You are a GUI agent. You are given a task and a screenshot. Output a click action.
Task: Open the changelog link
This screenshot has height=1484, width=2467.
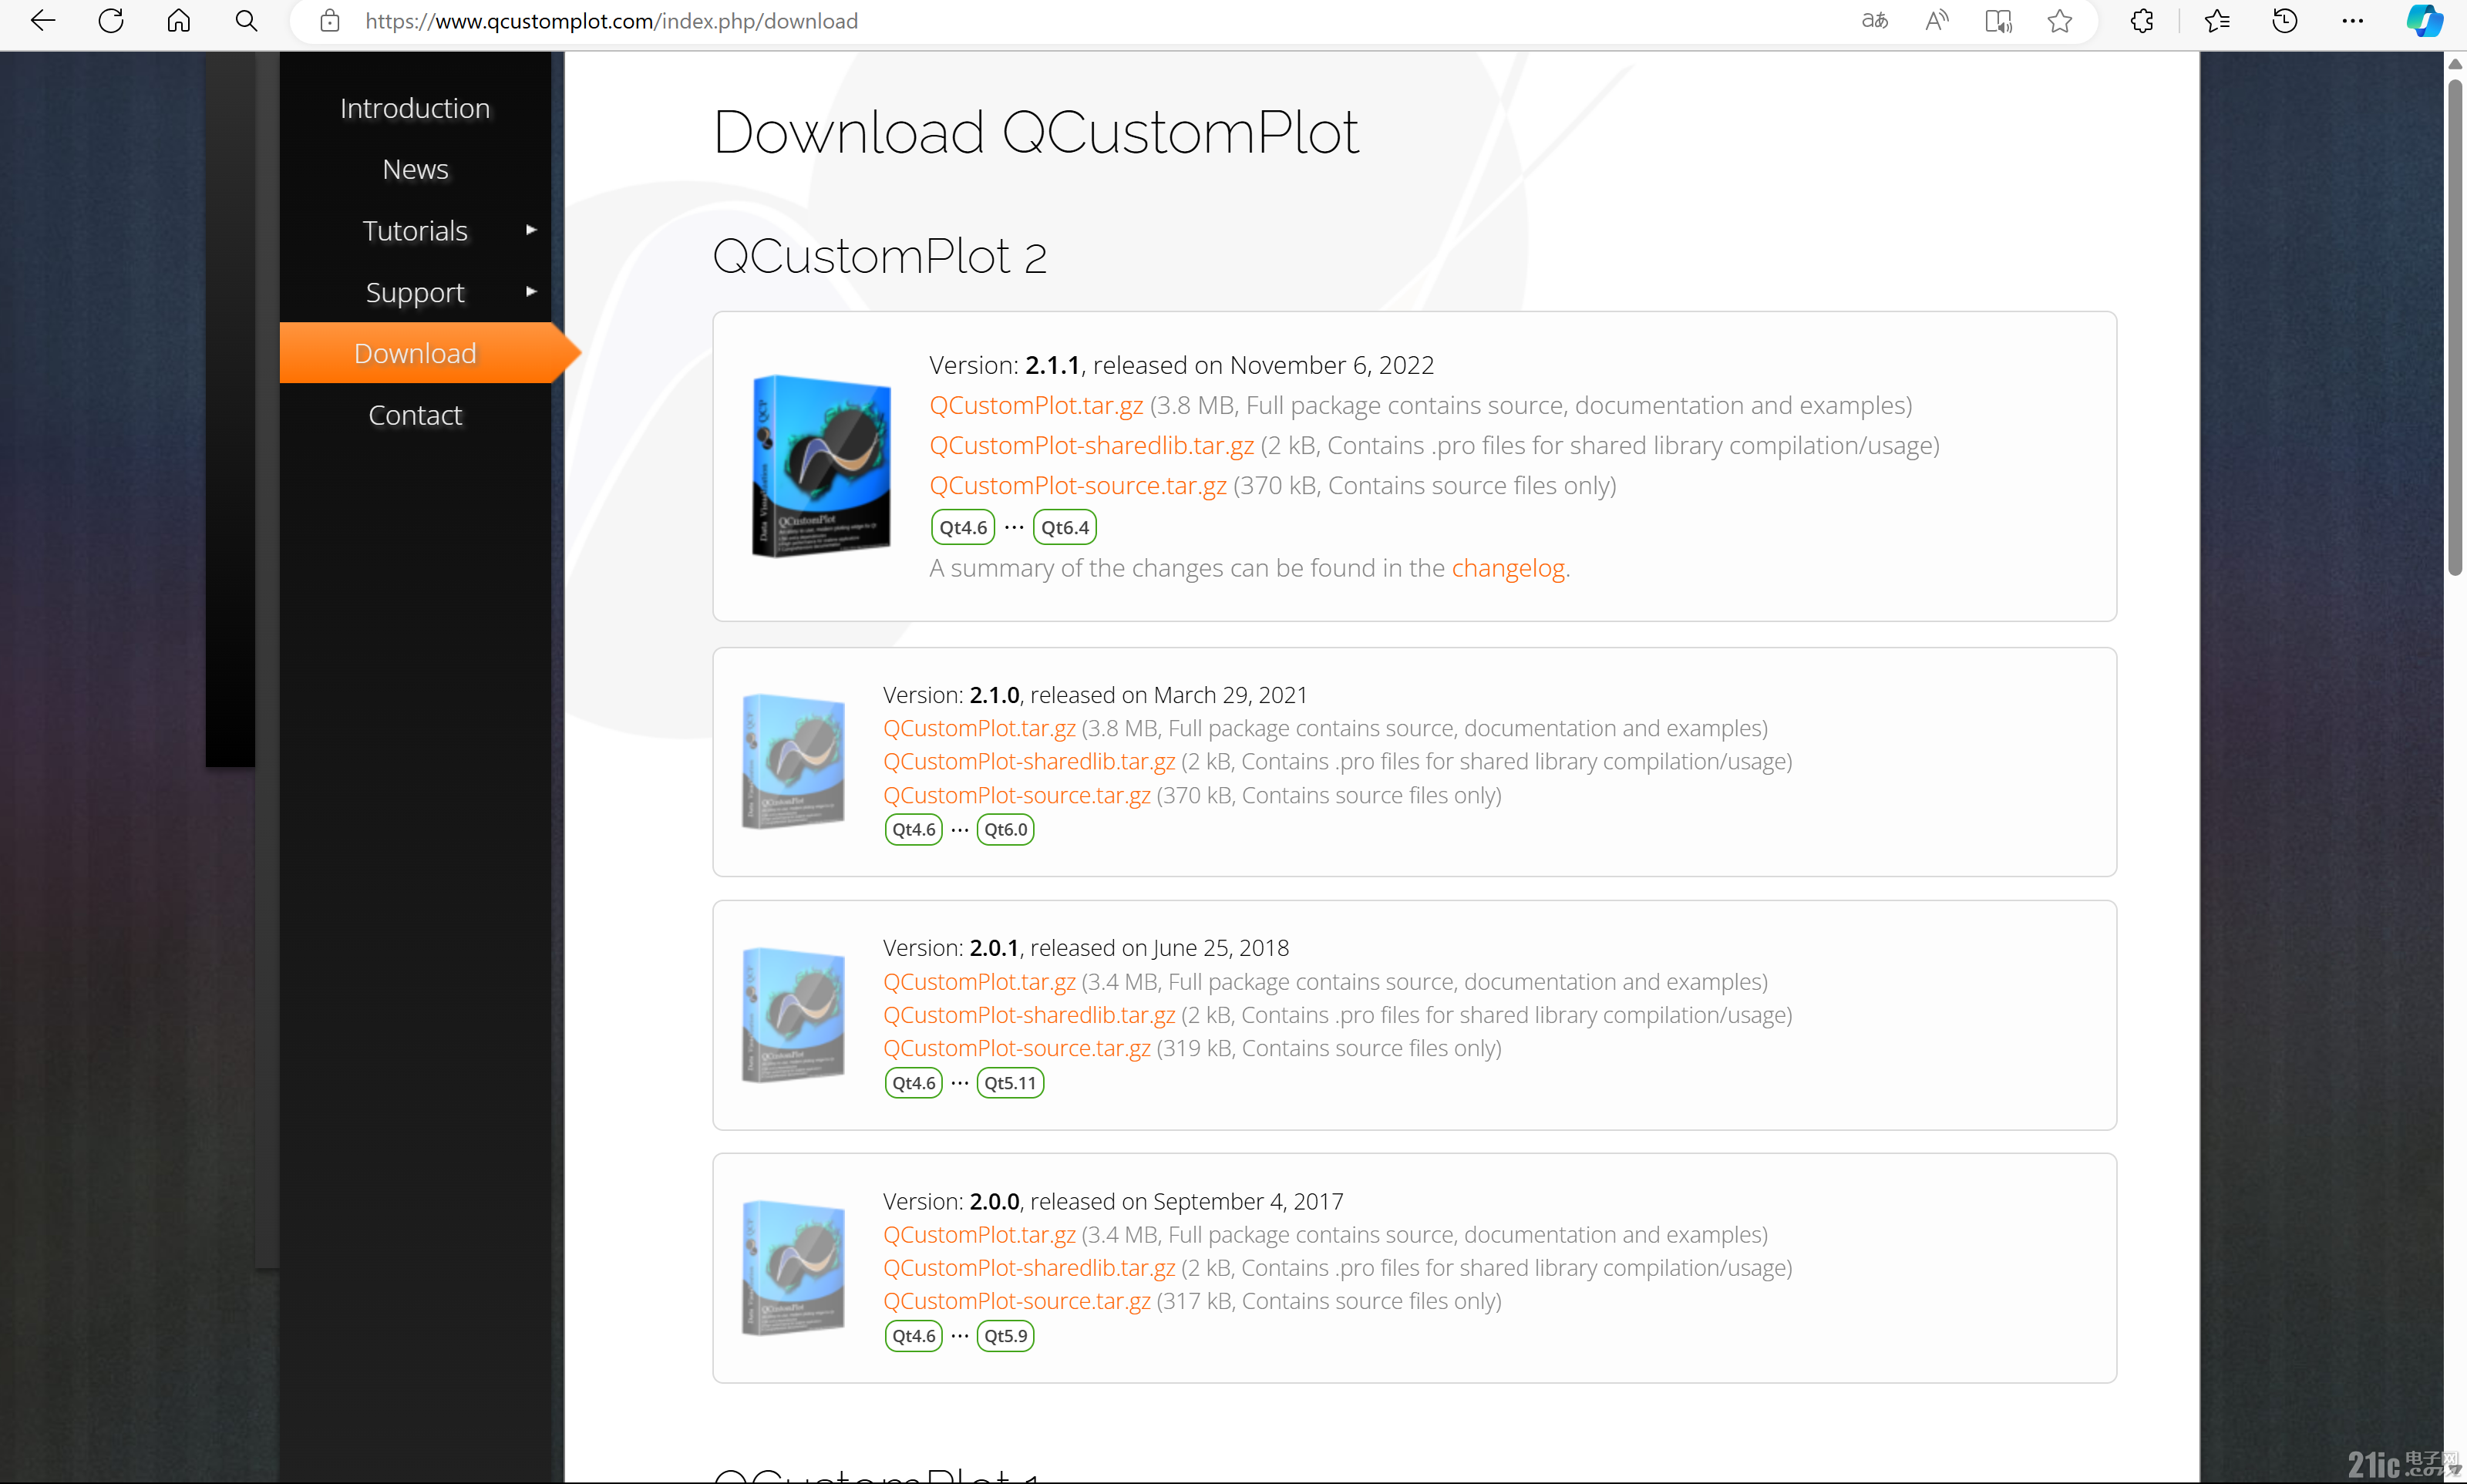(1507, 568)
